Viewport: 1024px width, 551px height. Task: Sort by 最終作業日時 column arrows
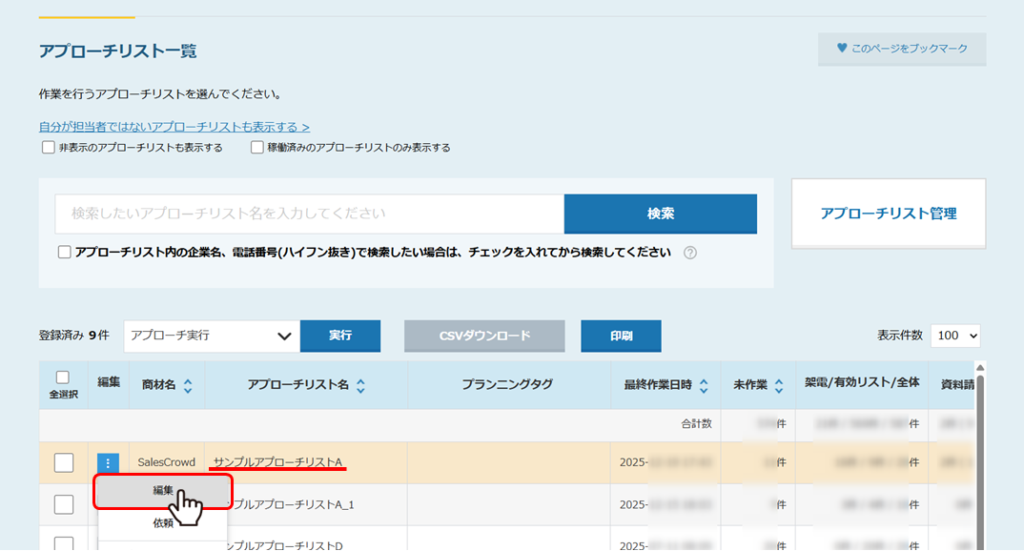[704, 386]
